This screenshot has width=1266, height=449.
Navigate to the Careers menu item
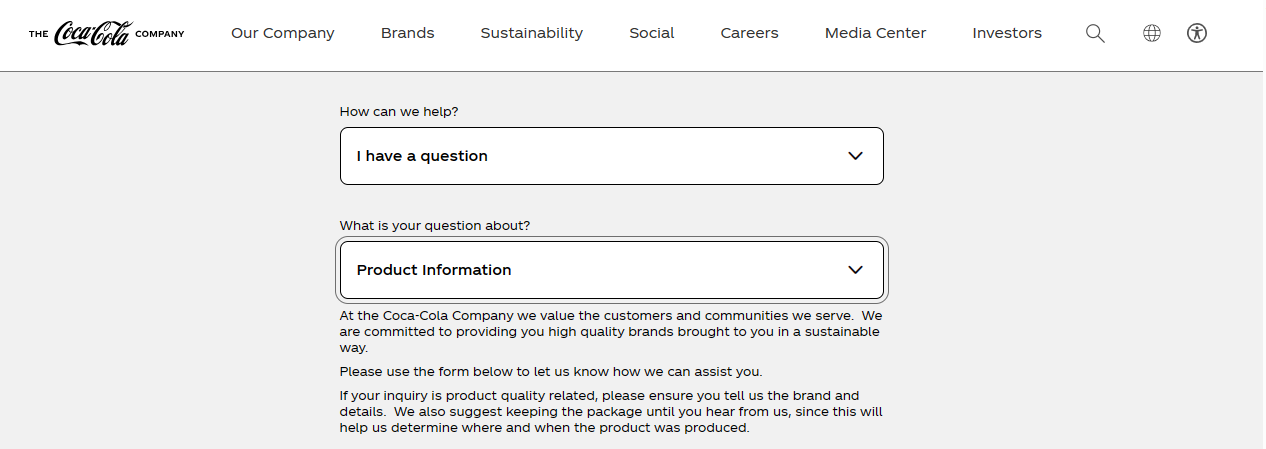click(x=749, y=33)
